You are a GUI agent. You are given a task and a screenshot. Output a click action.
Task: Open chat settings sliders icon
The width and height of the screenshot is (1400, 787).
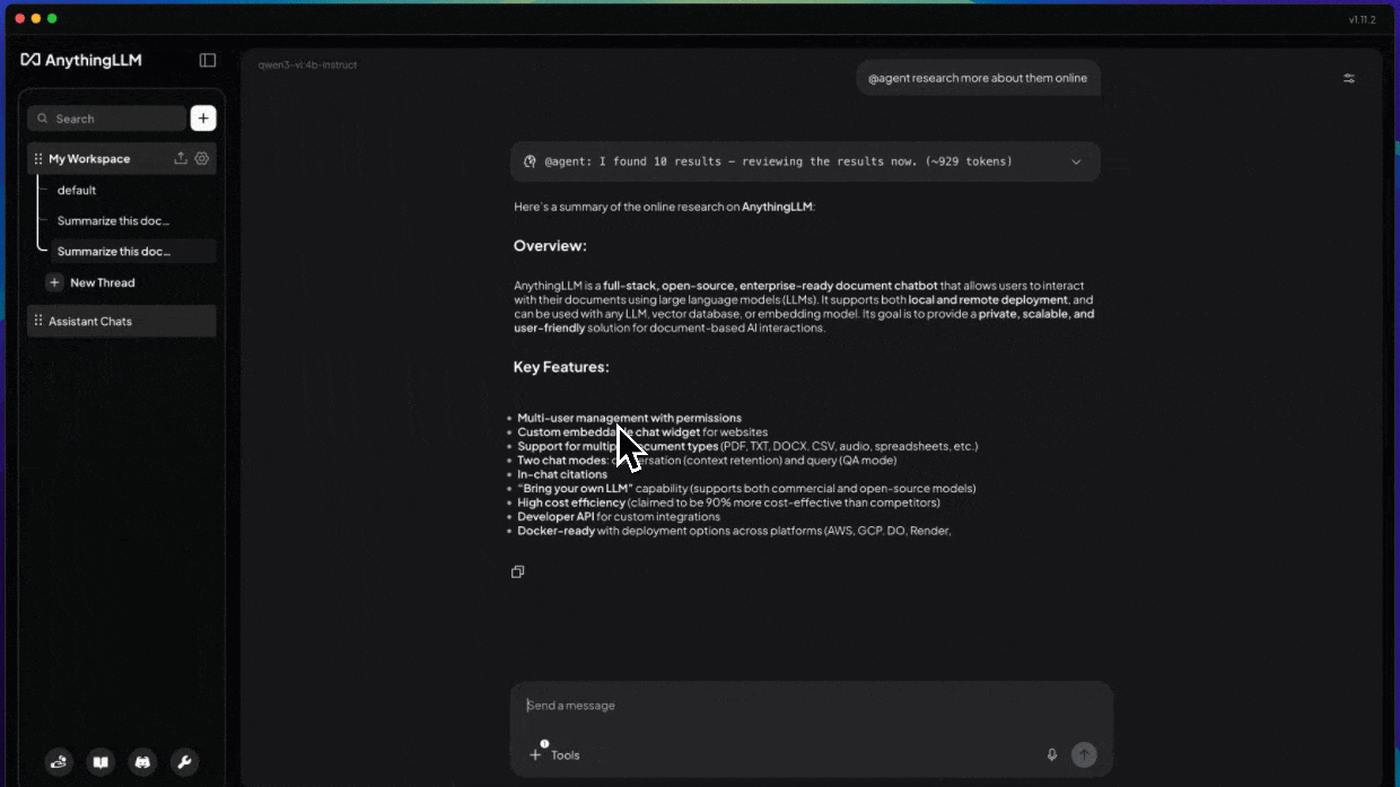coord(1349,78)
